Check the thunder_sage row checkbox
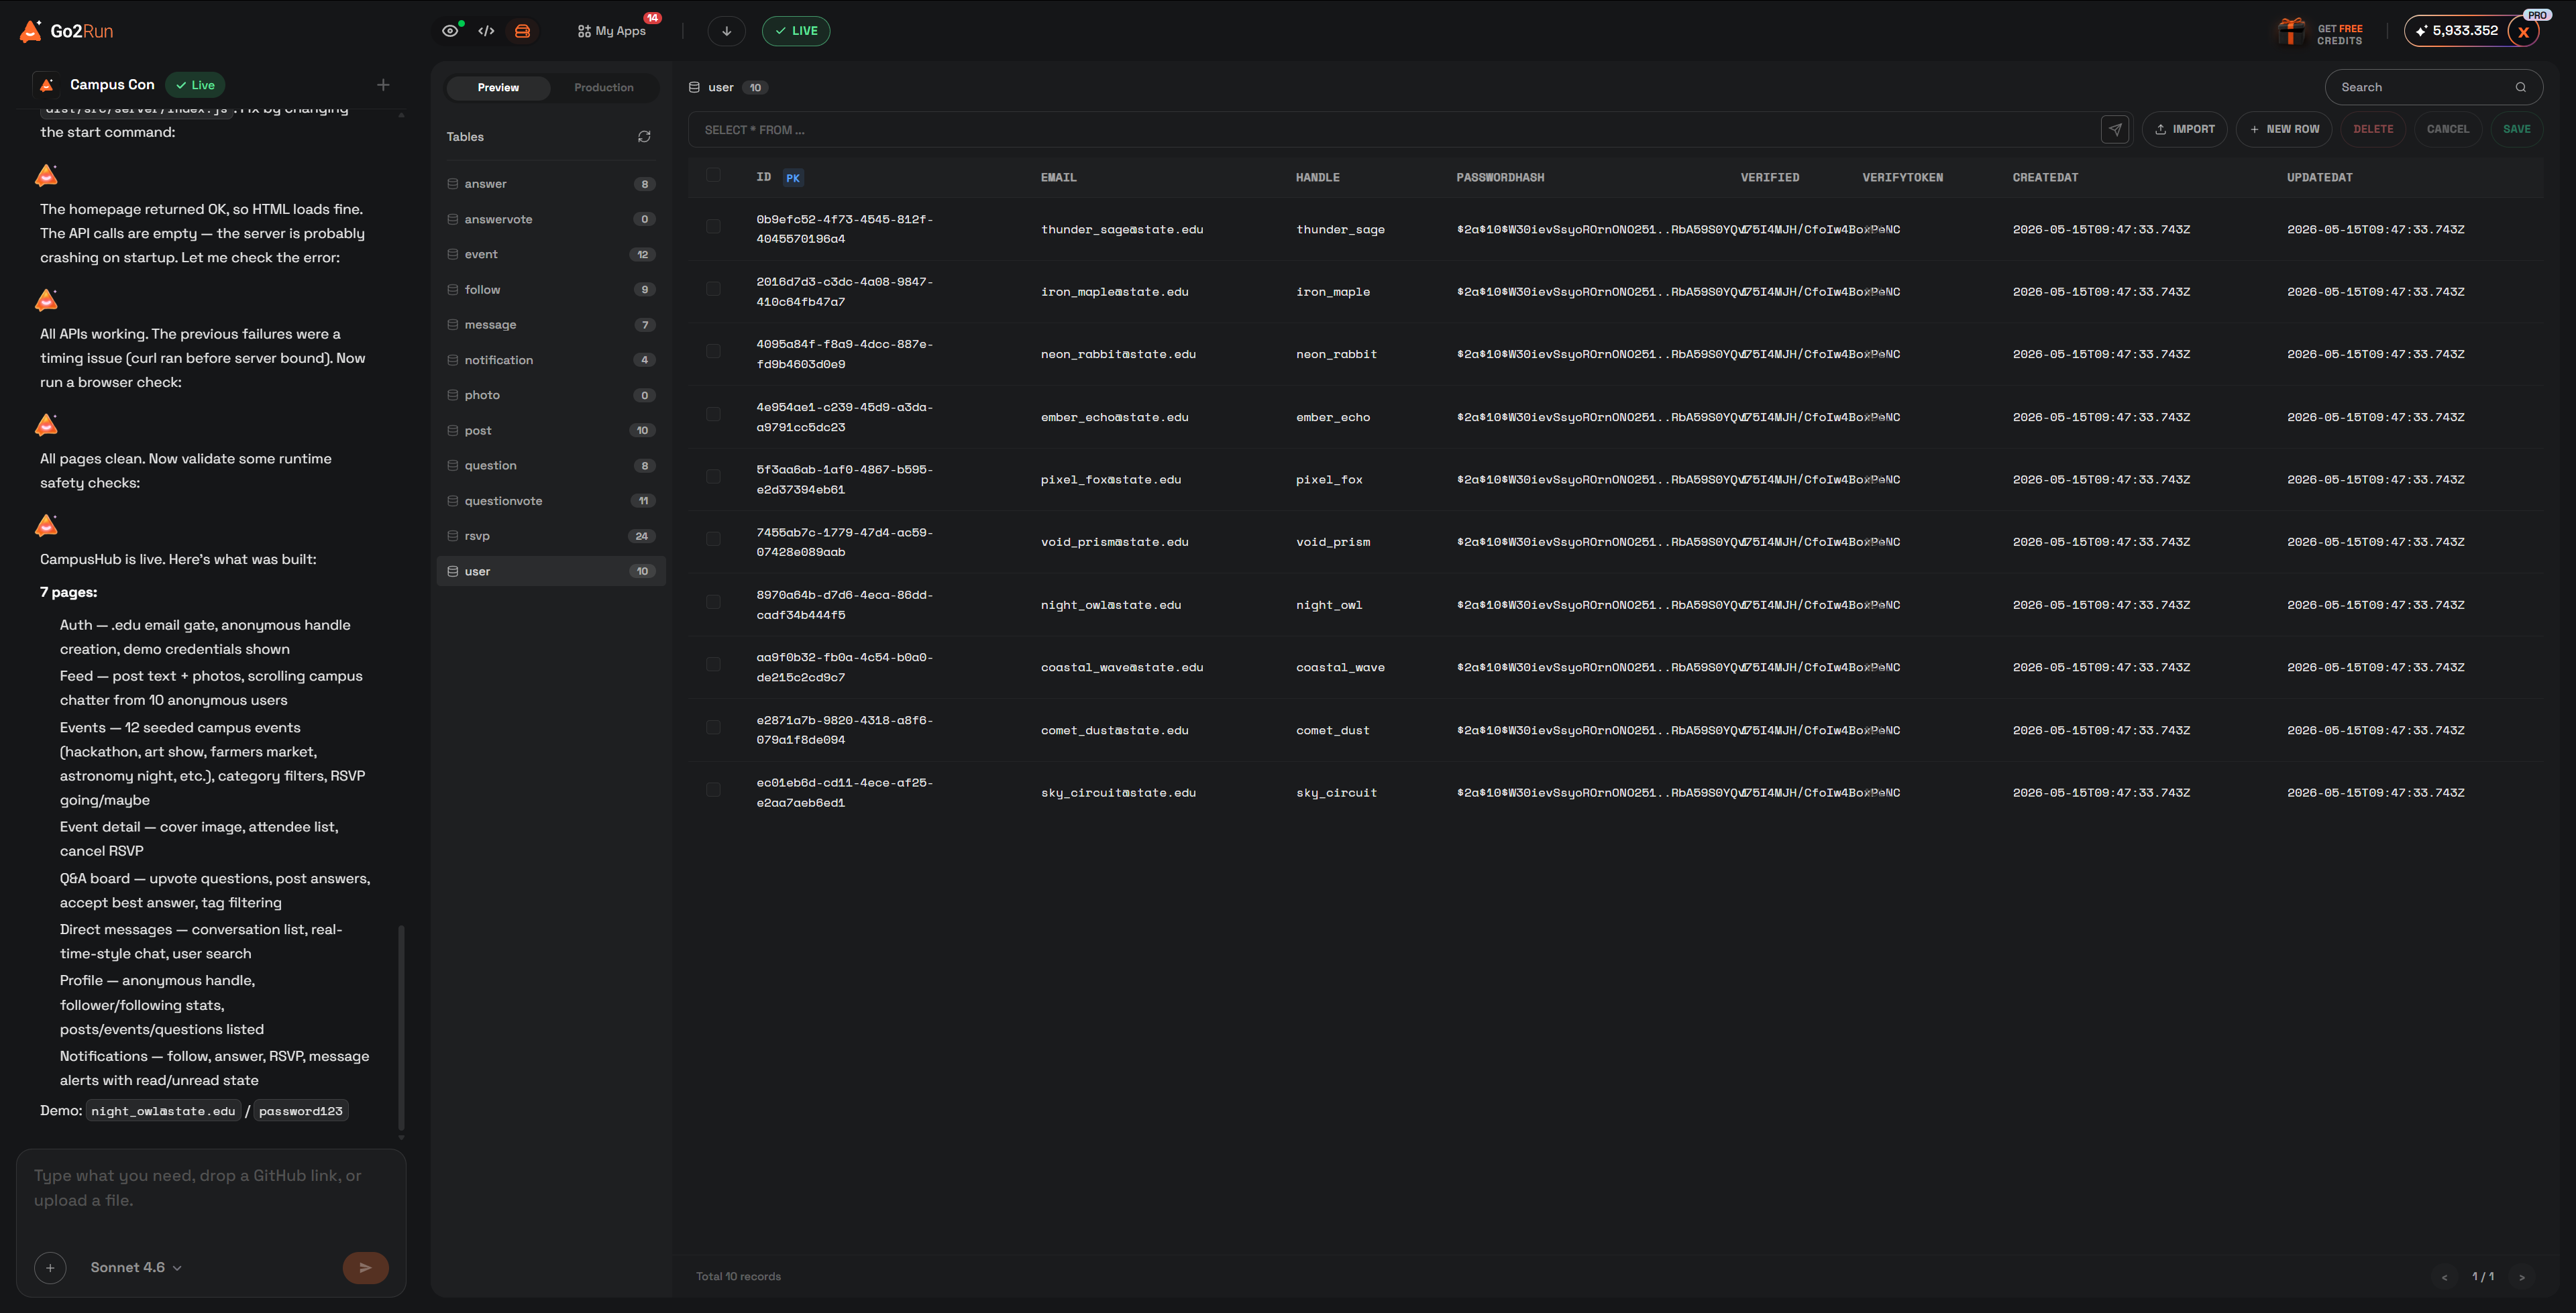Screen dimensions: 2576x1313 (713, 227)
